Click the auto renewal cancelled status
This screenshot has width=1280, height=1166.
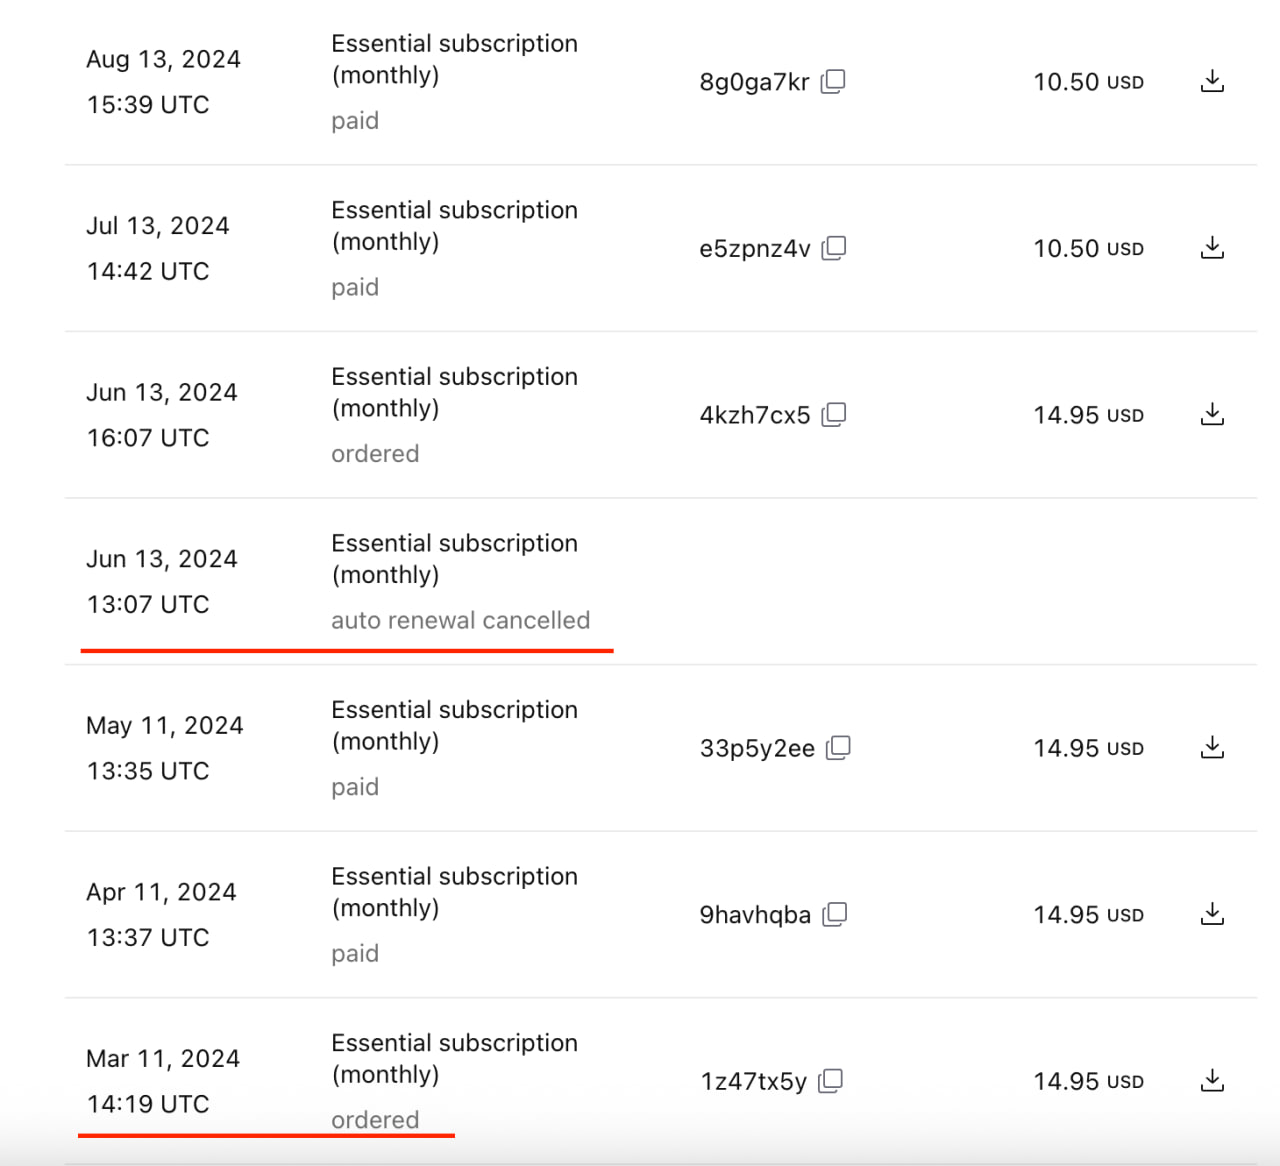click(x=461, y=620)
